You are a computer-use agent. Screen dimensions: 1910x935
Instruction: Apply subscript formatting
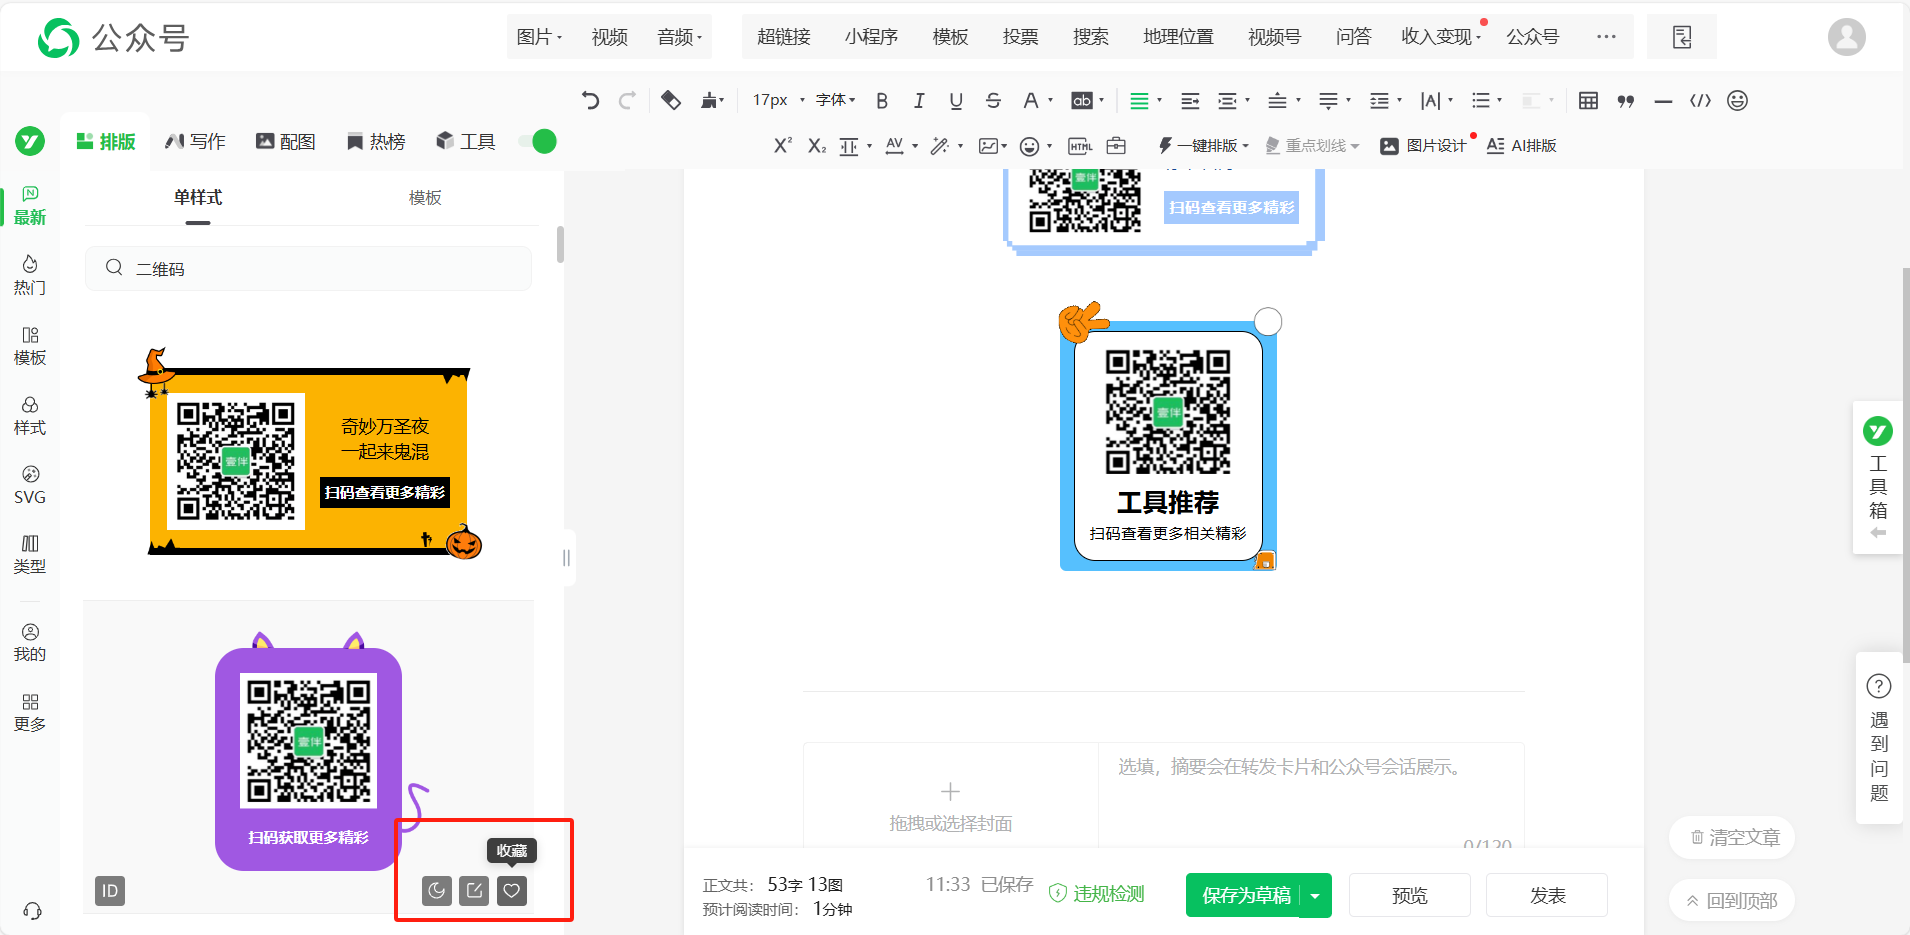pos(817,146)
